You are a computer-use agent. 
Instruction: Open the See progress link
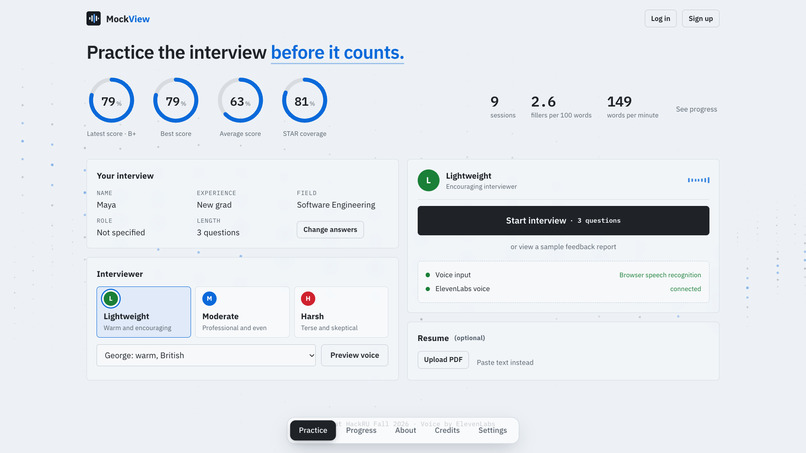(697, 109)
